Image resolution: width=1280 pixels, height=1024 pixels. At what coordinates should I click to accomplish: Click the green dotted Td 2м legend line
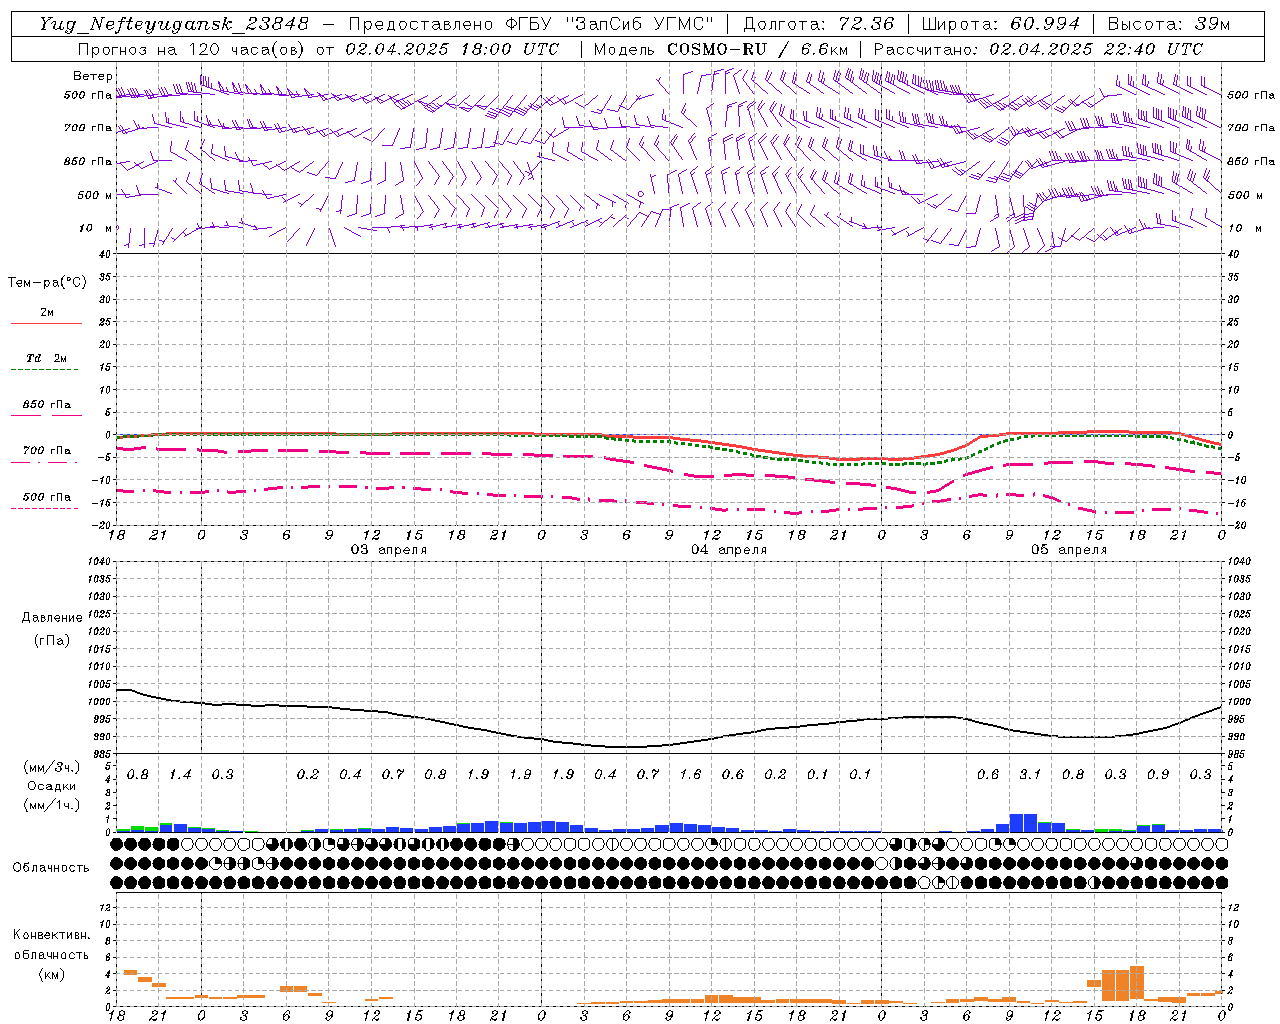coord(44,369)
